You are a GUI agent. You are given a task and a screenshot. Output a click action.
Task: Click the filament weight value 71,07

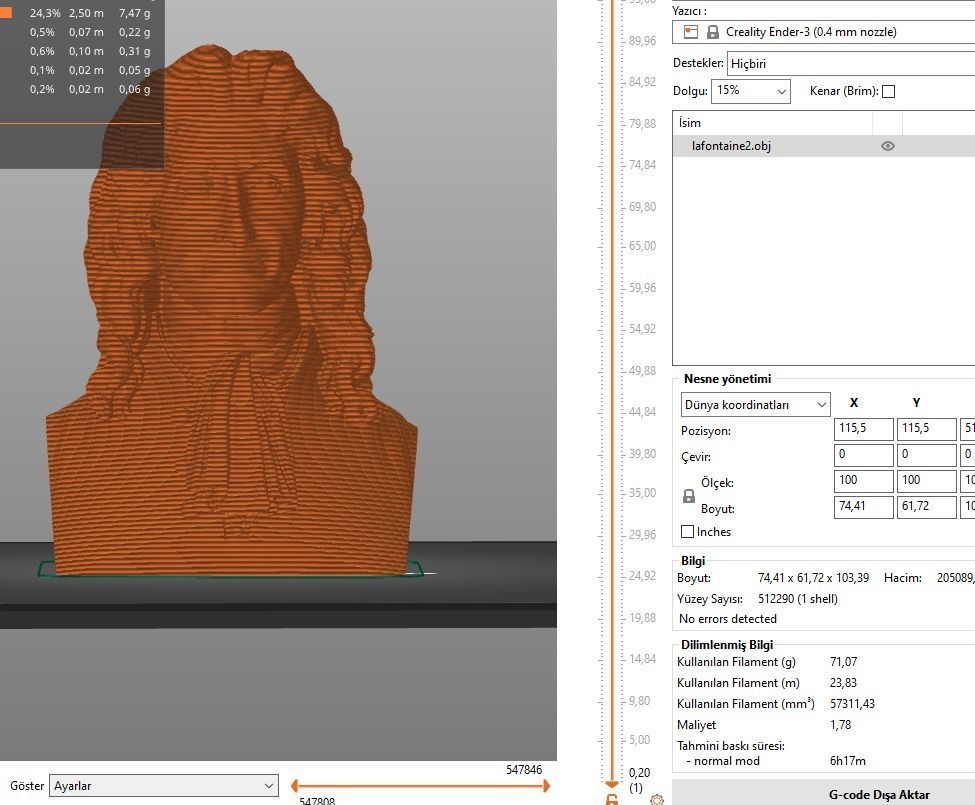tap(843, 662)
